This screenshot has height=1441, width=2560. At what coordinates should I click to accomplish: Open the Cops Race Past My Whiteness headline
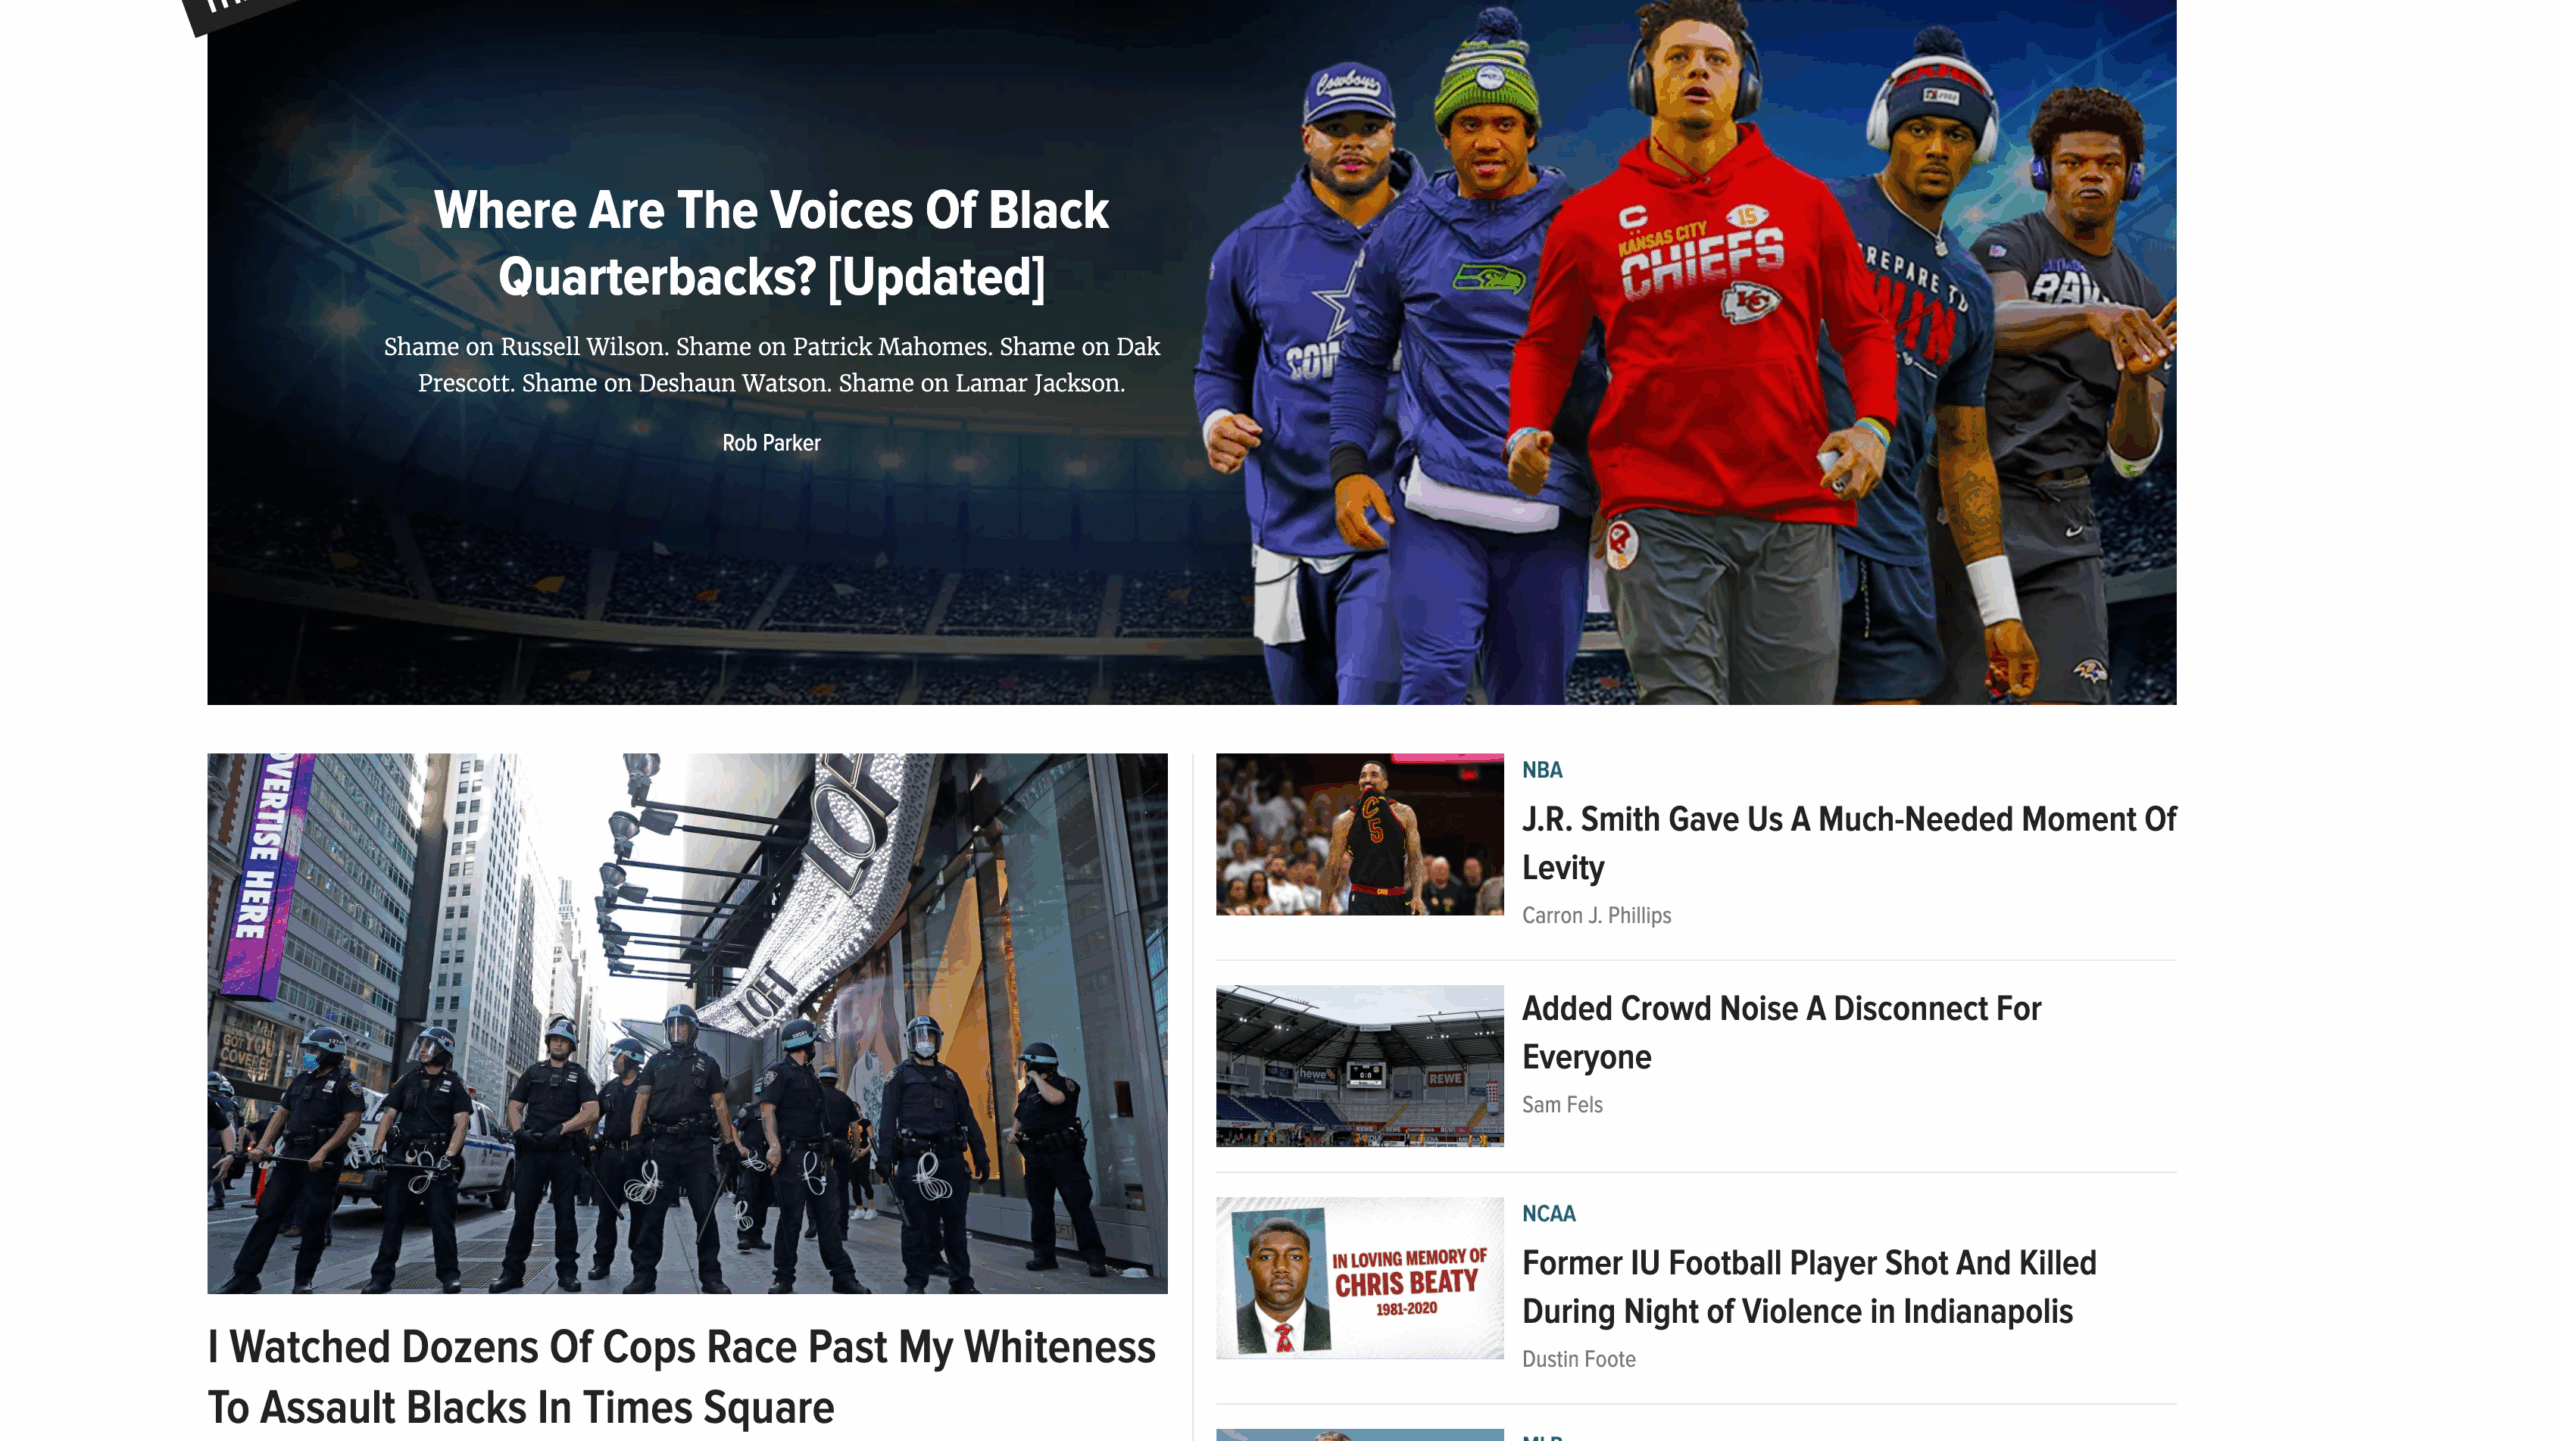pos(681,1377)
